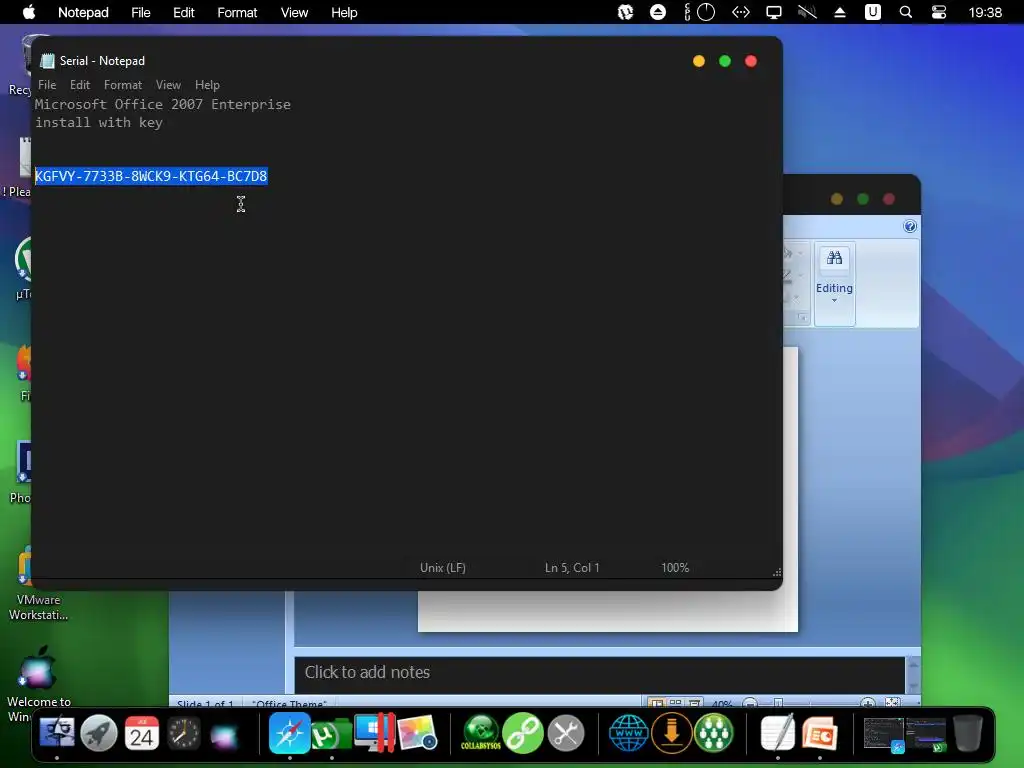
Task: Click the line 'install with key'
Action: click(x=99, y=122)
